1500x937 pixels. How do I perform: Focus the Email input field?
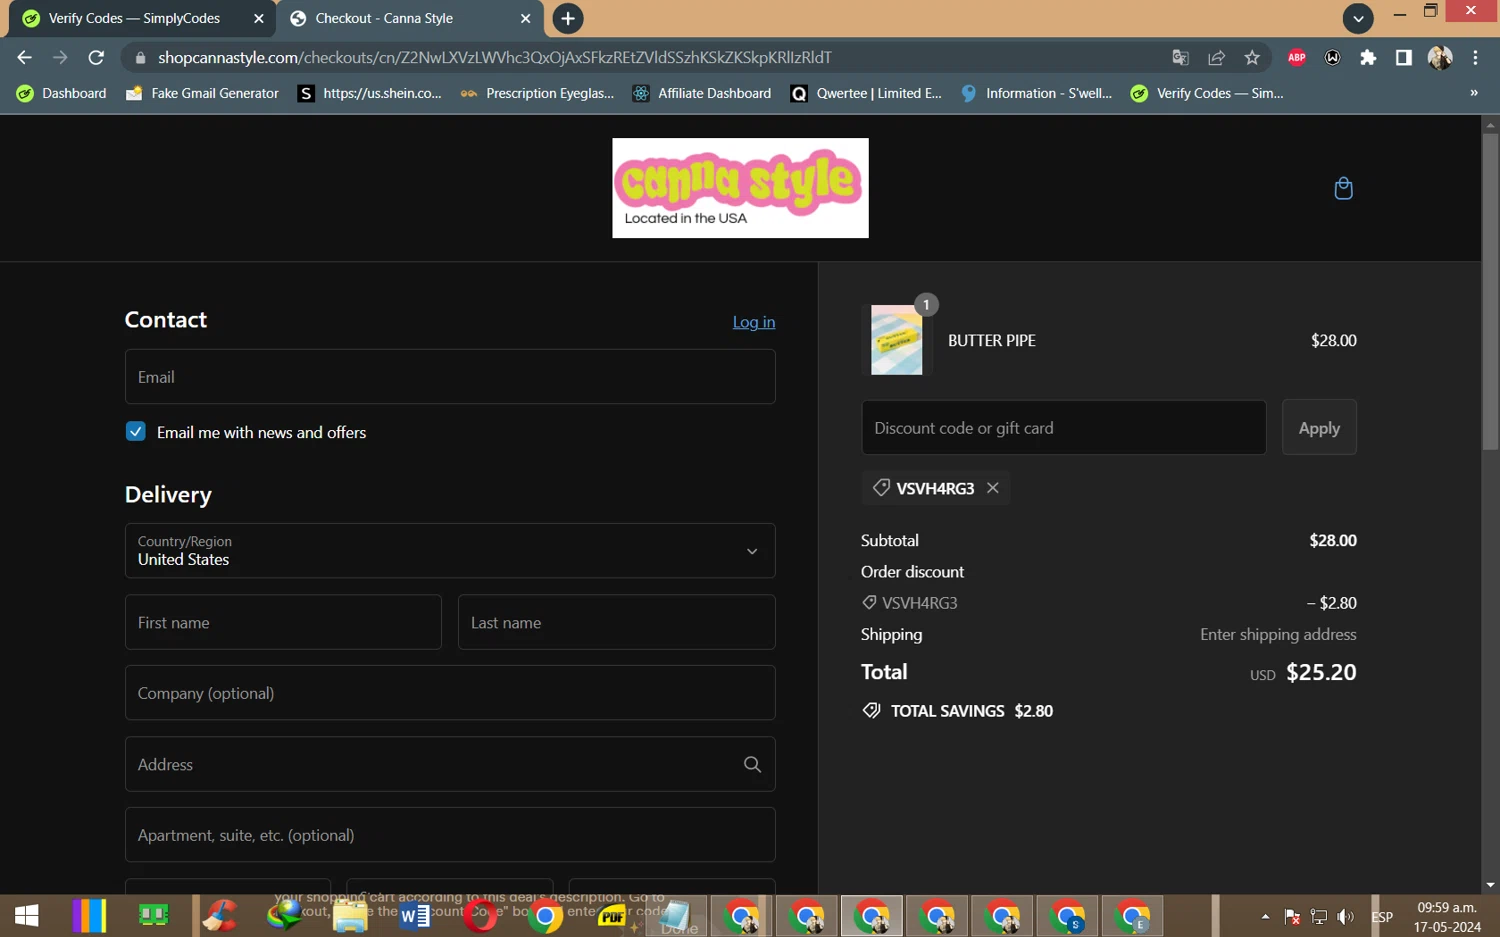tap(450, 377)
